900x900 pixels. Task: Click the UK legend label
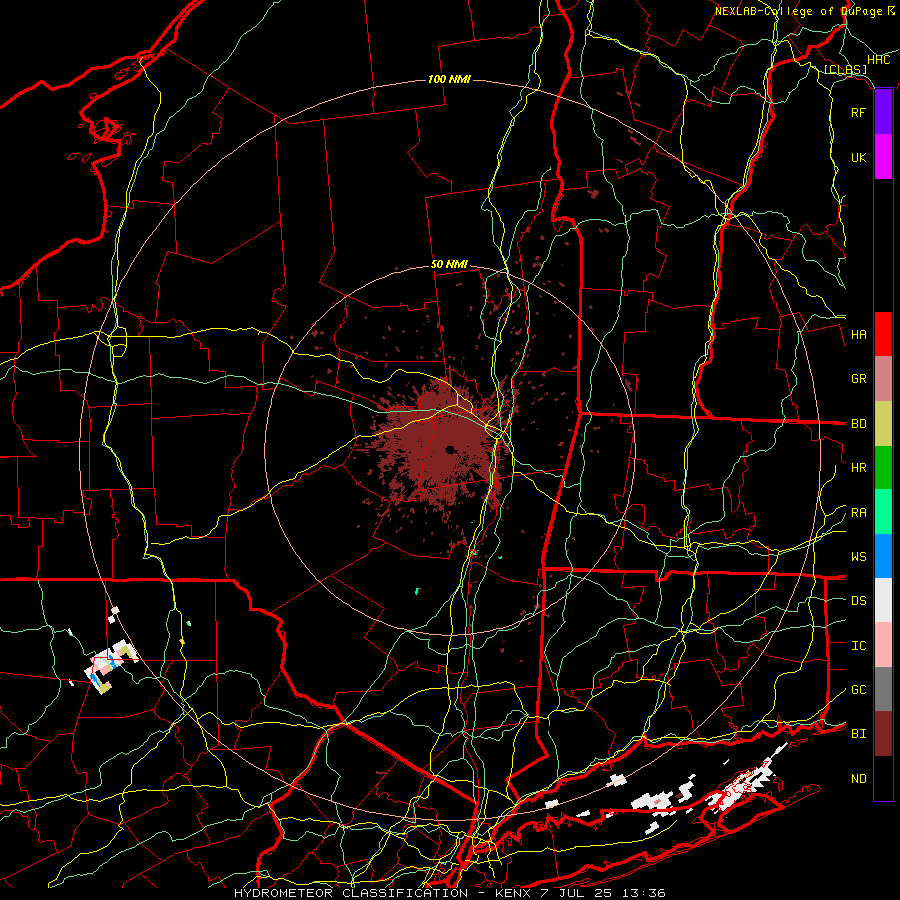(x=858, y=157)
